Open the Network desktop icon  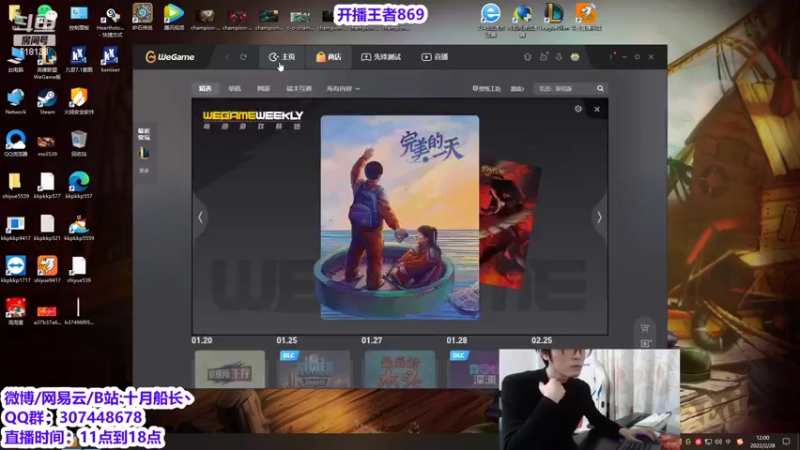pos(16,101)
